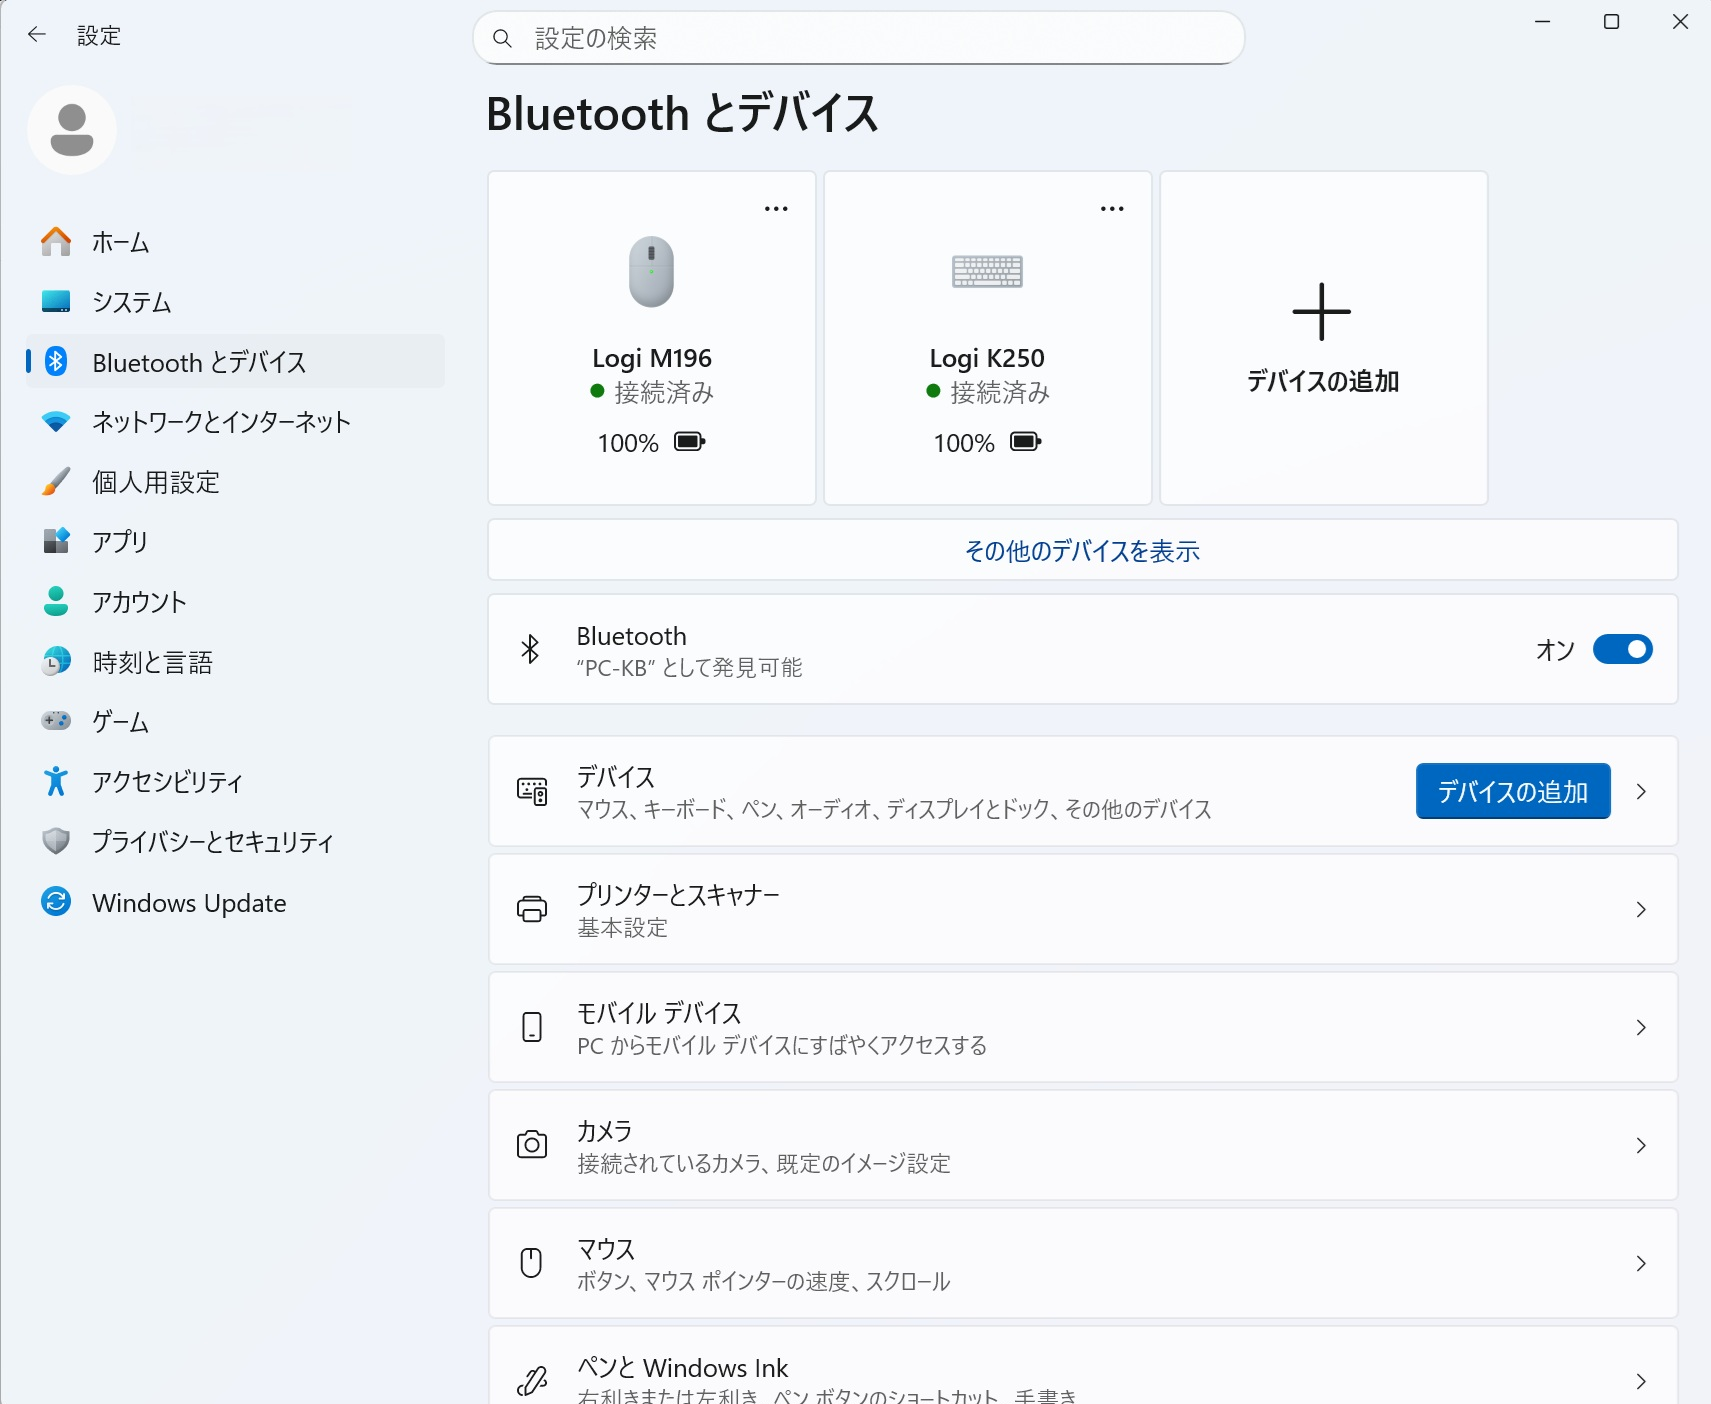The image size is (1711, 1404).
Task: Open プリンターとスキャナー settings
Action: click(x=1082, y=909)
